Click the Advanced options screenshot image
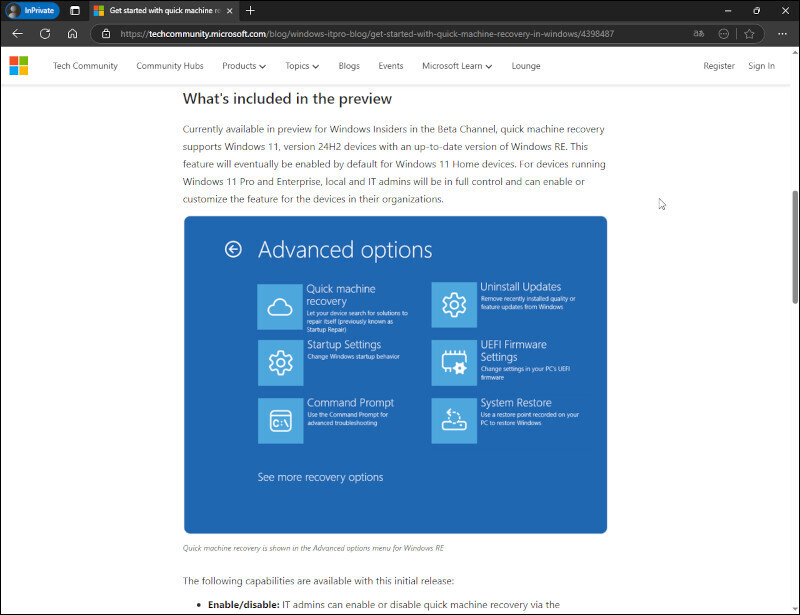Screen dimensions: 800x615 click(x=395, y=375)
